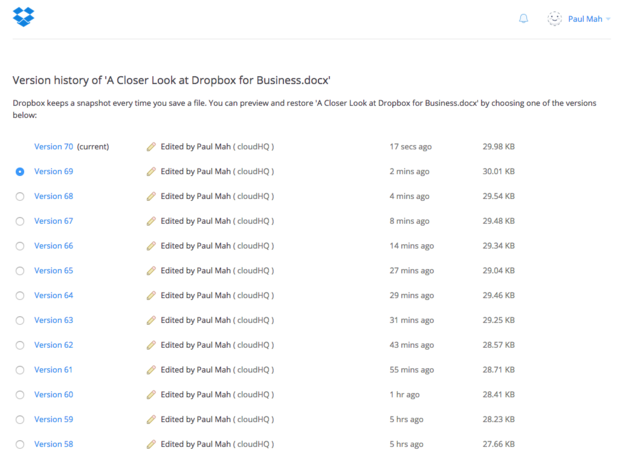
Task: Click pencil icon in Version 59 row
Action: tap(151, 419)
